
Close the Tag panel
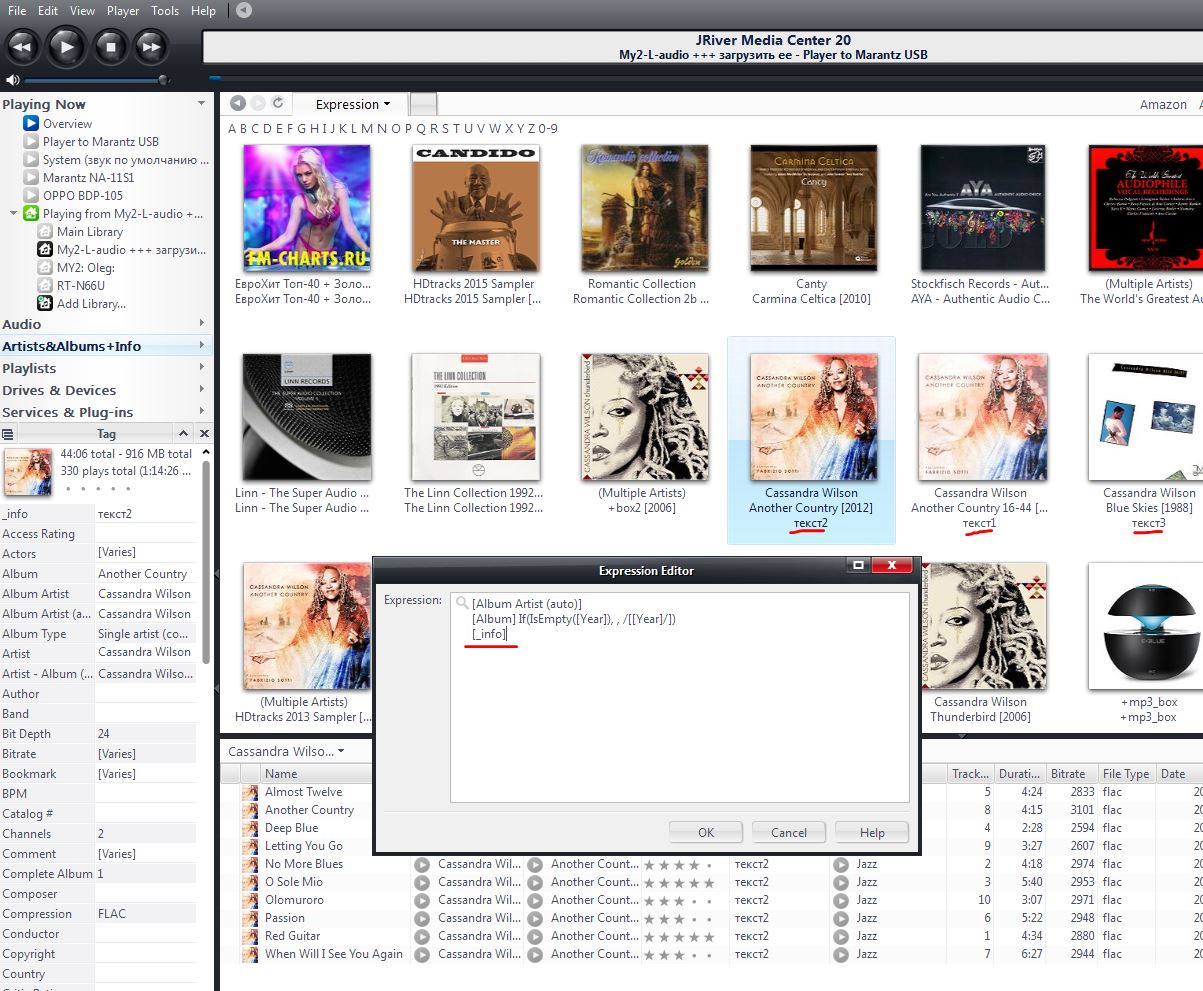204,433
